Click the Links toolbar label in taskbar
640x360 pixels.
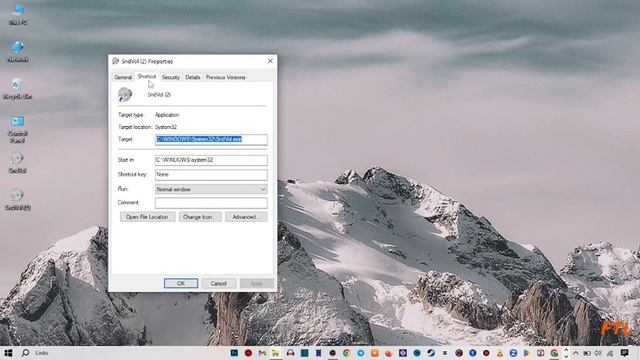tap(42, 353)
